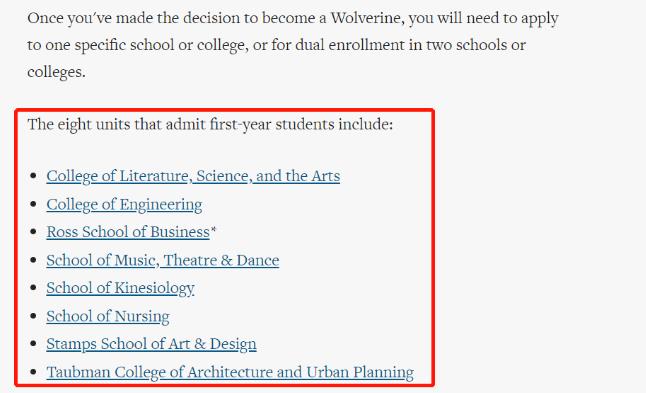Viewport: 646px width, 393px height.
Task: Click the bullet before Stamps School link
Action: (33, 344)
